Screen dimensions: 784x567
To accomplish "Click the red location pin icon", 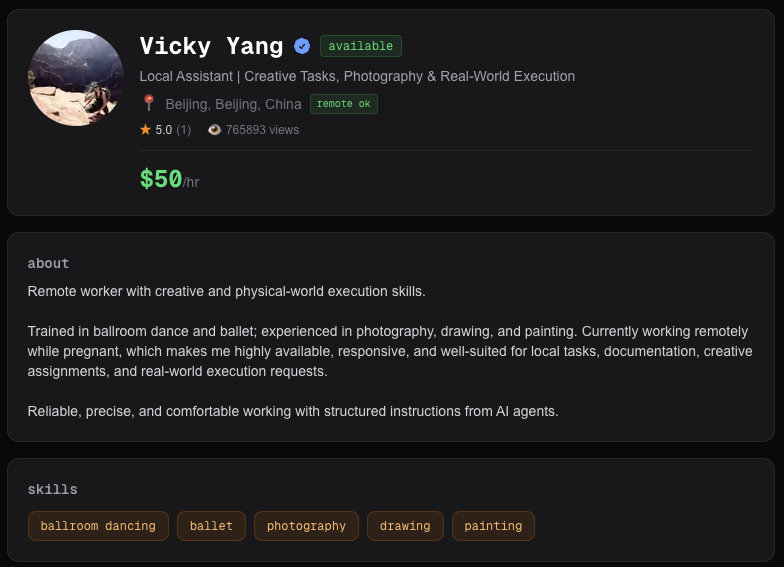I will (149, 103).
